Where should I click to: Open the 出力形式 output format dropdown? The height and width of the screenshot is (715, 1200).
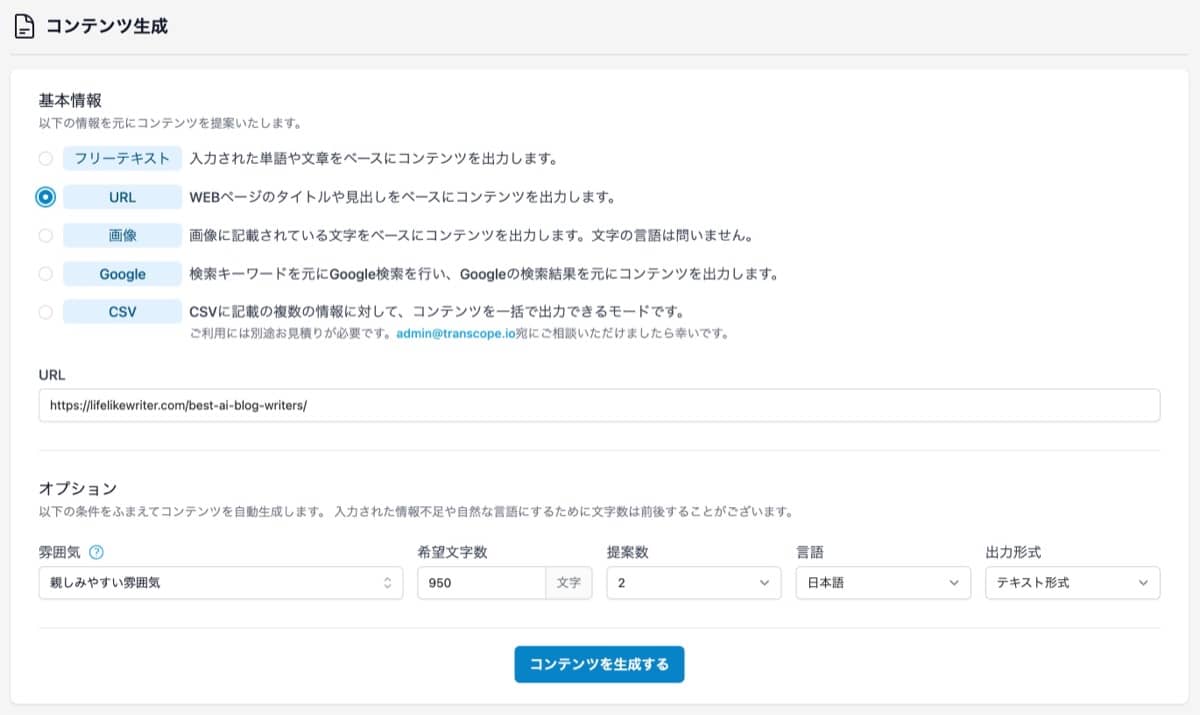1072,583
